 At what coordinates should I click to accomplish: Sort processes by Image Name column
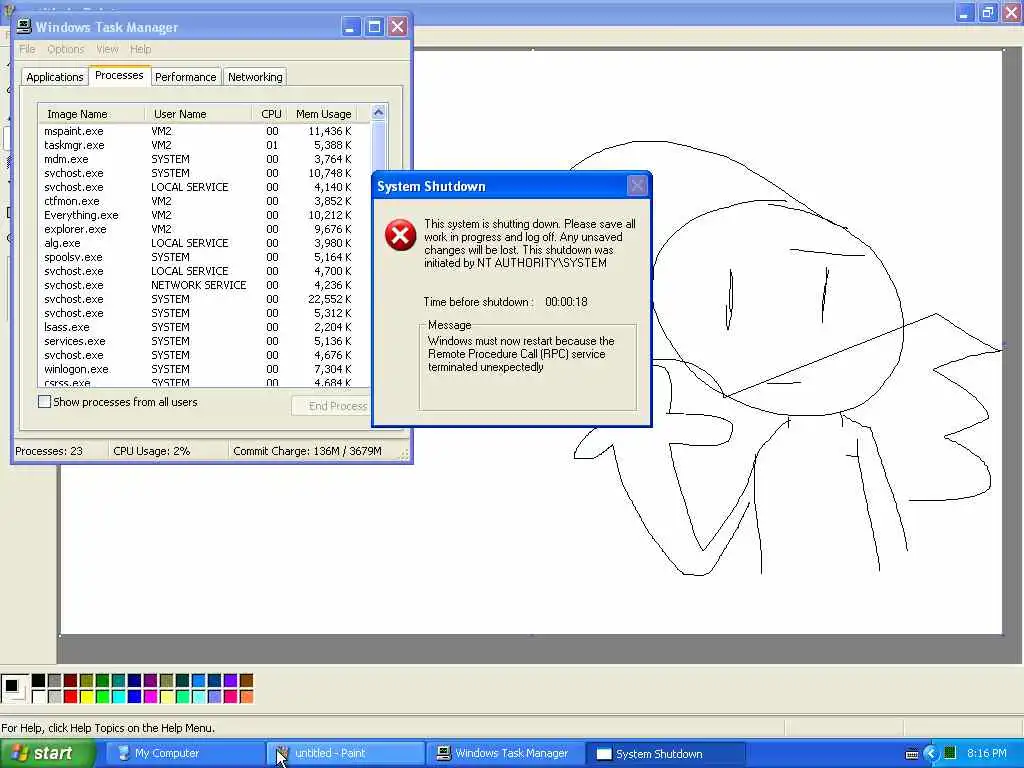pos(91,114)
